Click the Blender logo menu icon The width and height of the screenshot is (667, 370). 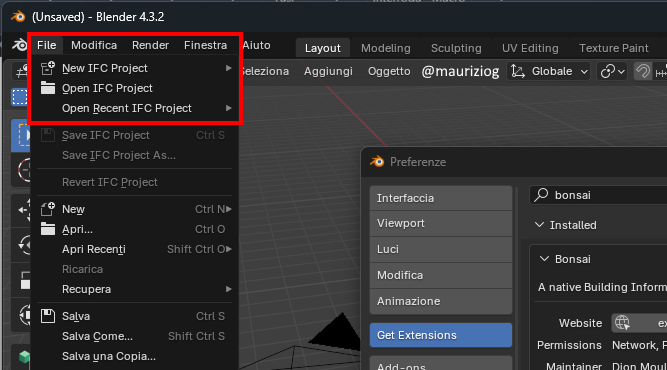click(x=19, y=45)
